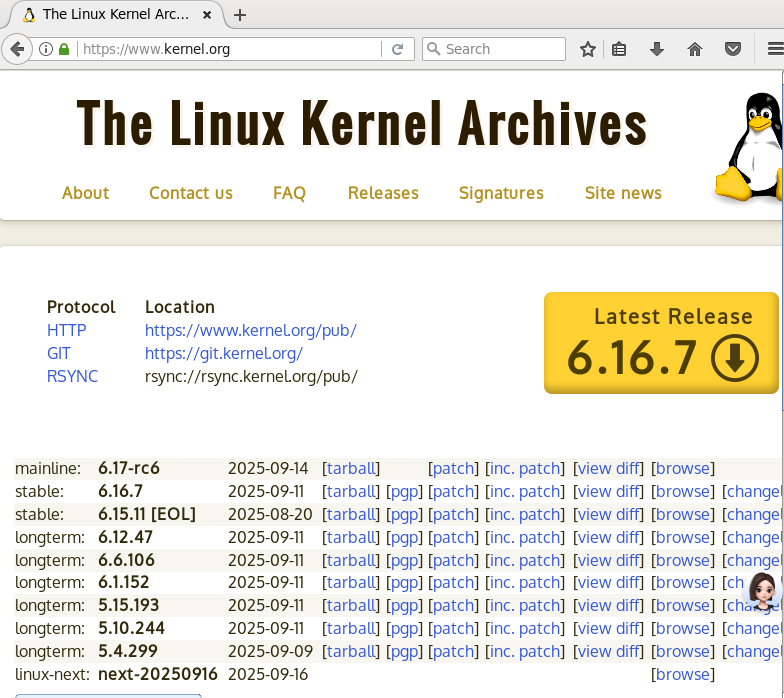The image size is (784, 698).
Task: Open browse link for linux-next next-20250916
Action: point(682,674)
